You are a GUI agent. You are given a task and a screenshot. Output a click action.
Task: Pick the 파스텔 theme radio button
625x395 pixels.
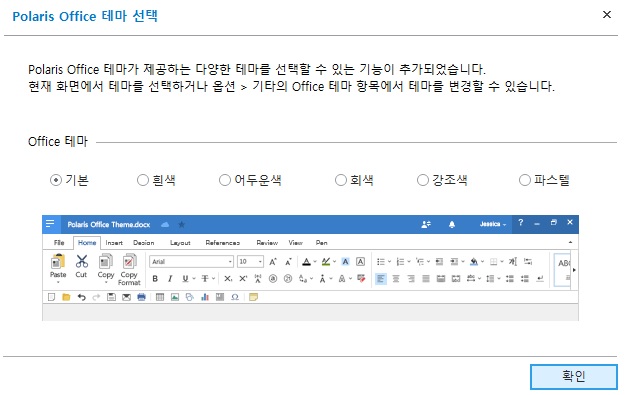pos(525,180)
